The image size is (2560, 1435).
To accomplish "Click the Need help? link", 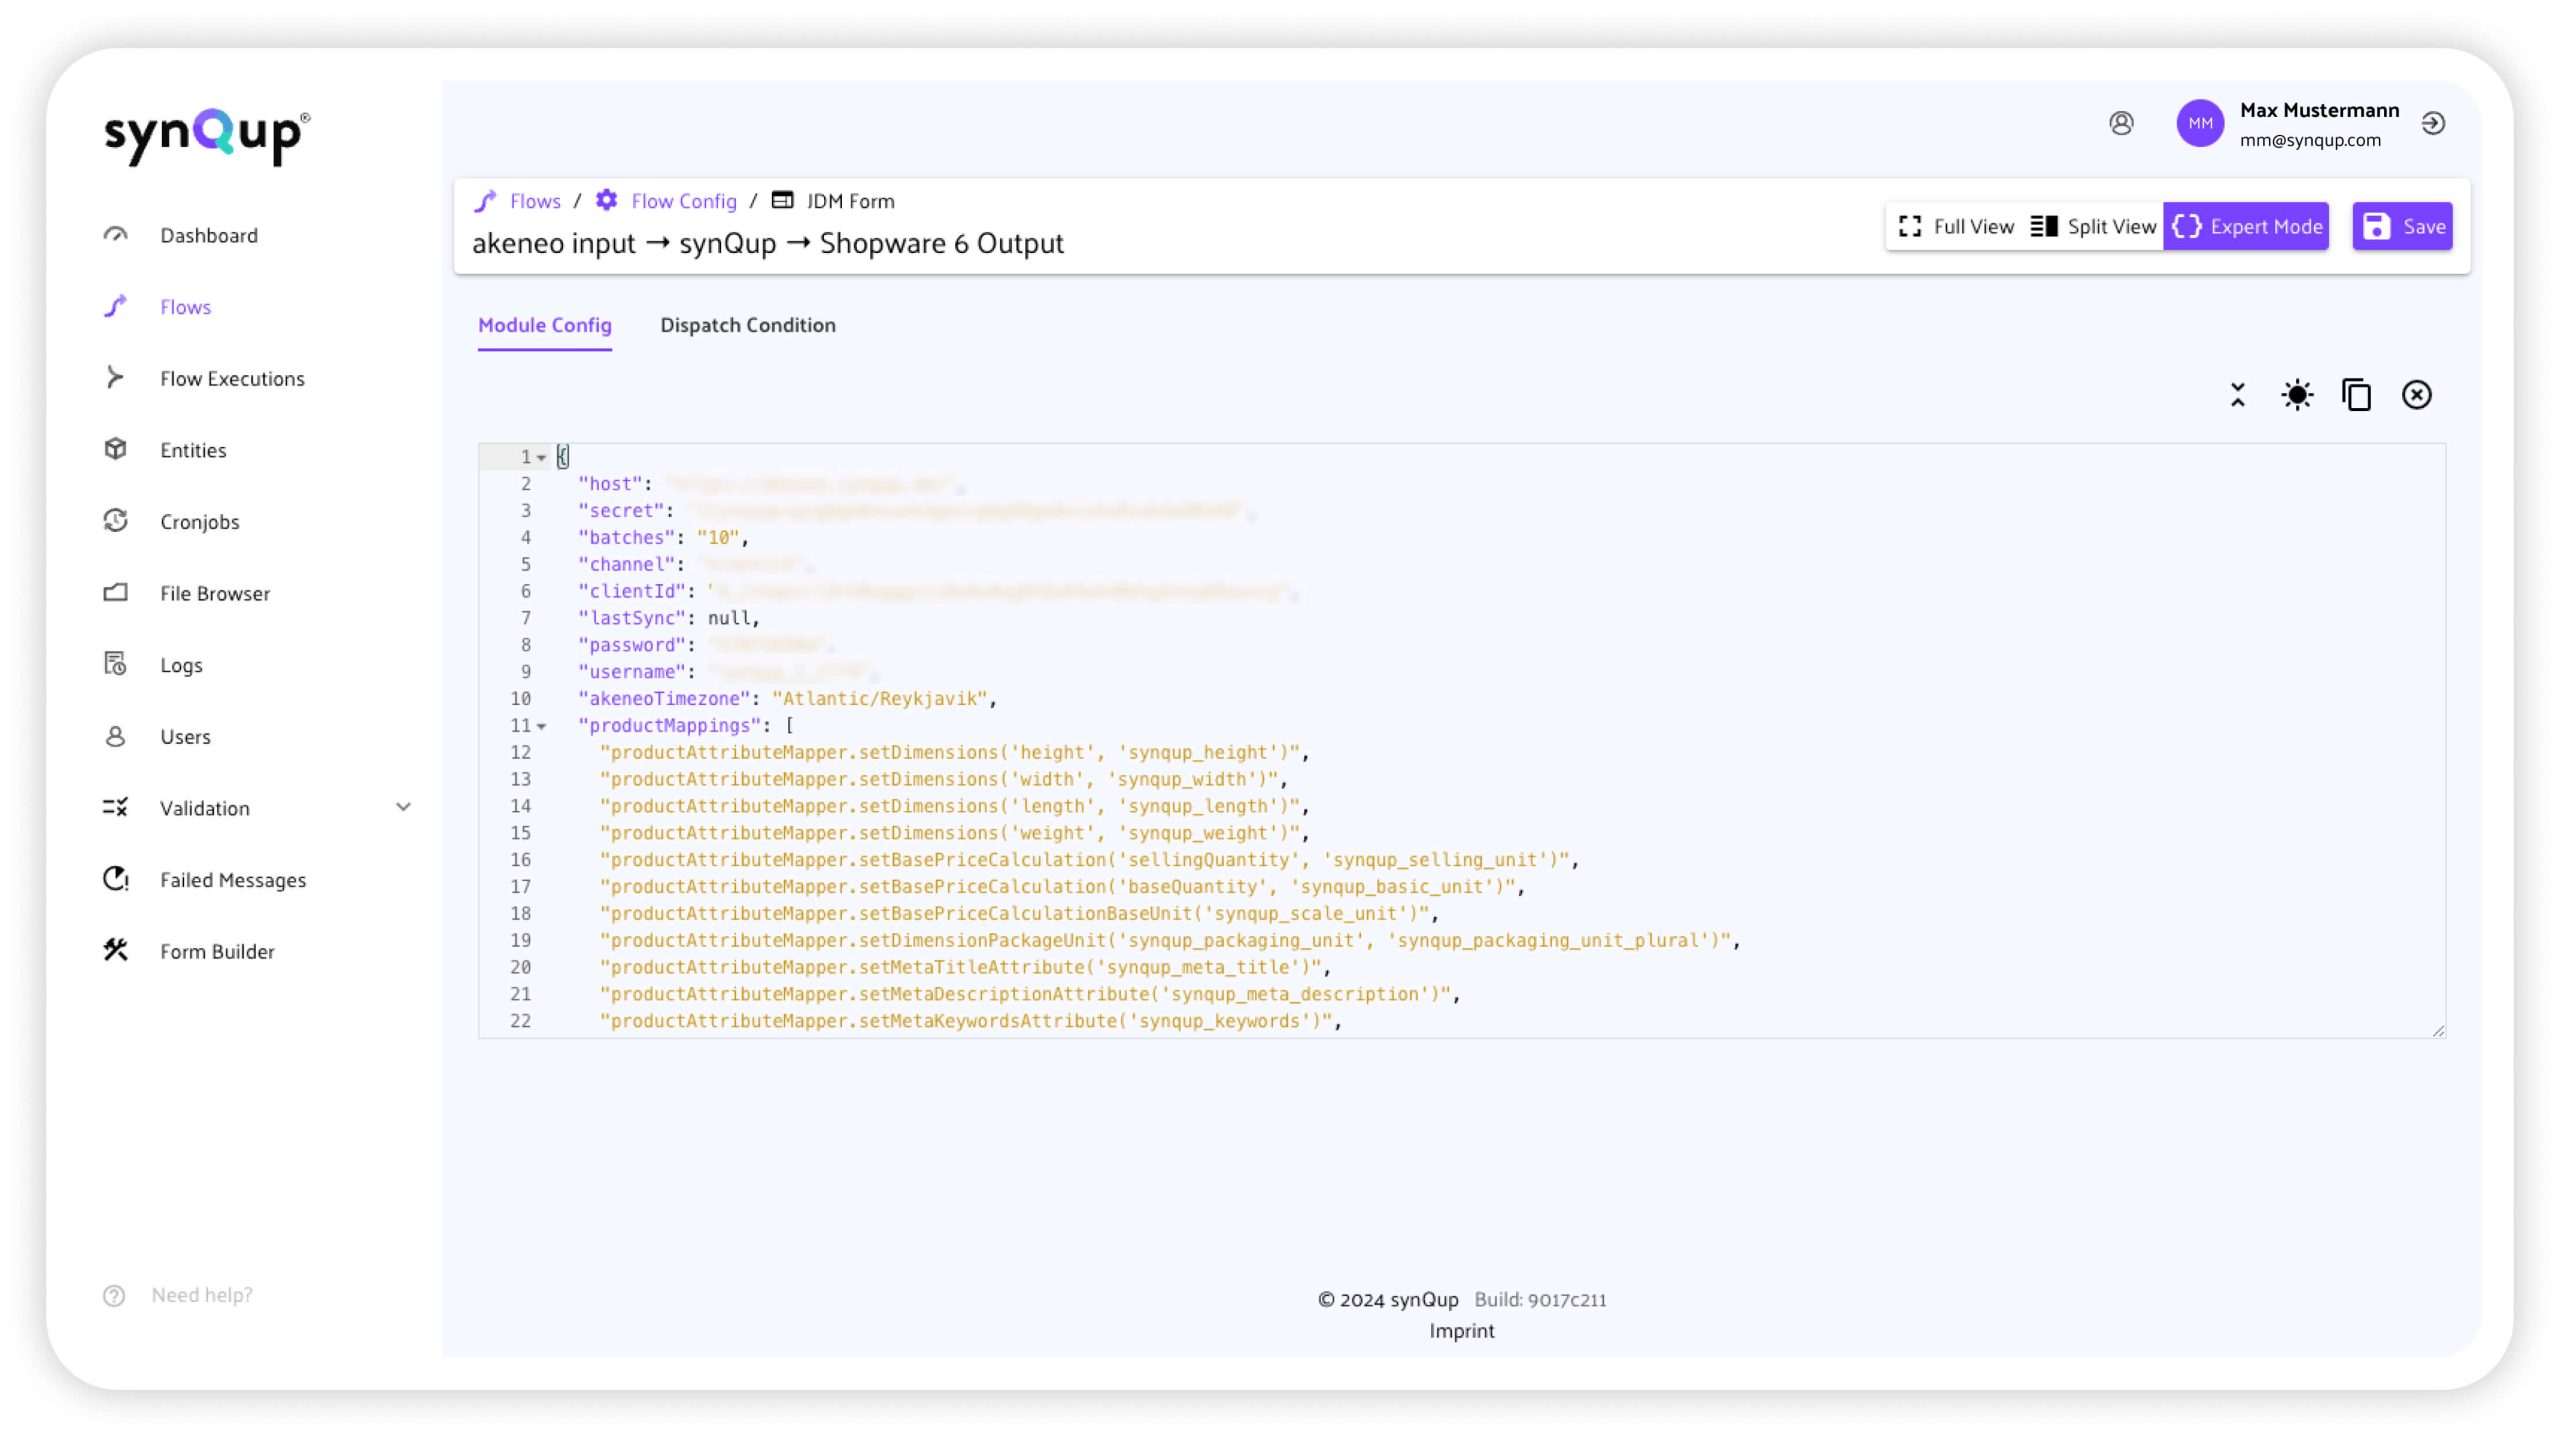I will pyautogui.click(x=202, y=1295).
